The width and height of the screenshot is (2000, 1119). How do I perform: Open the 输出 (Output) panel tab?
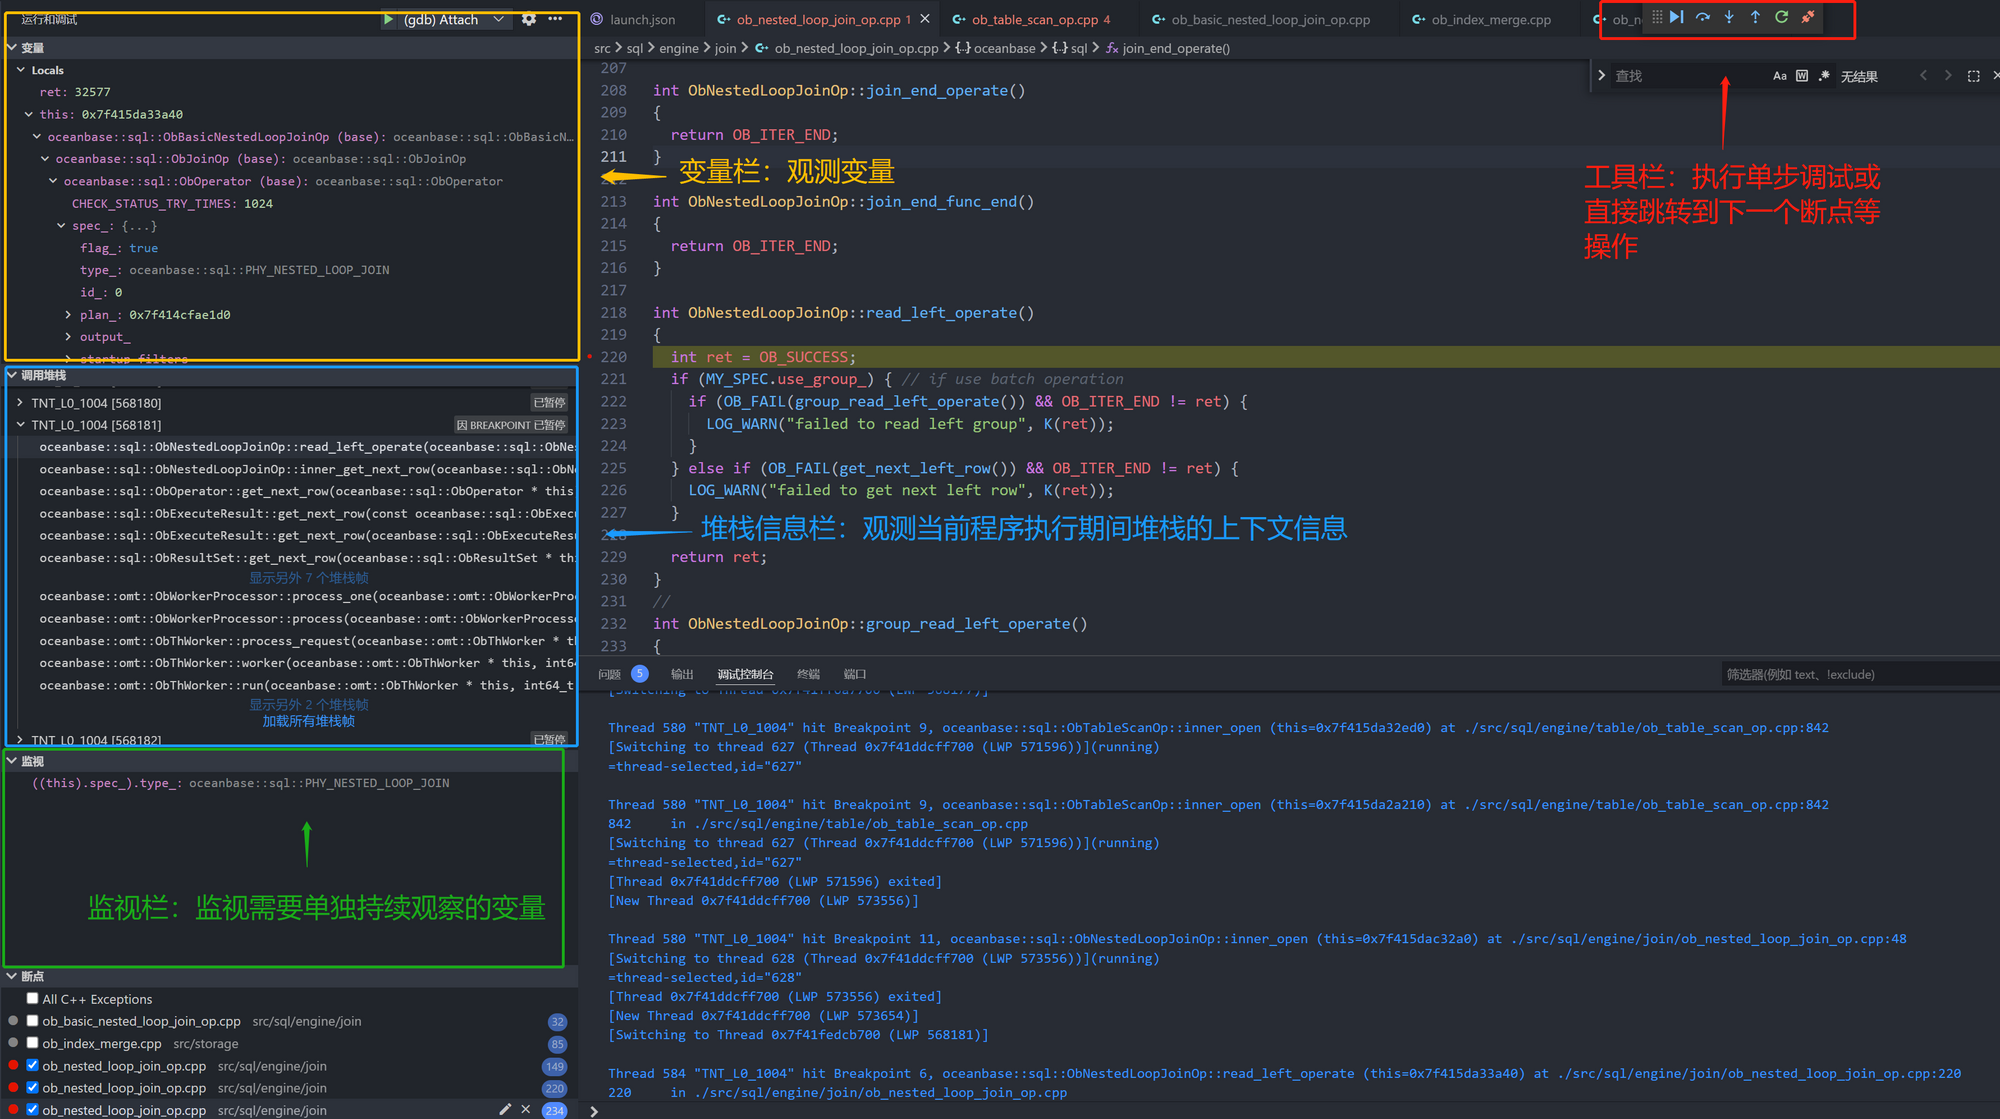click(x=682, y=674)
